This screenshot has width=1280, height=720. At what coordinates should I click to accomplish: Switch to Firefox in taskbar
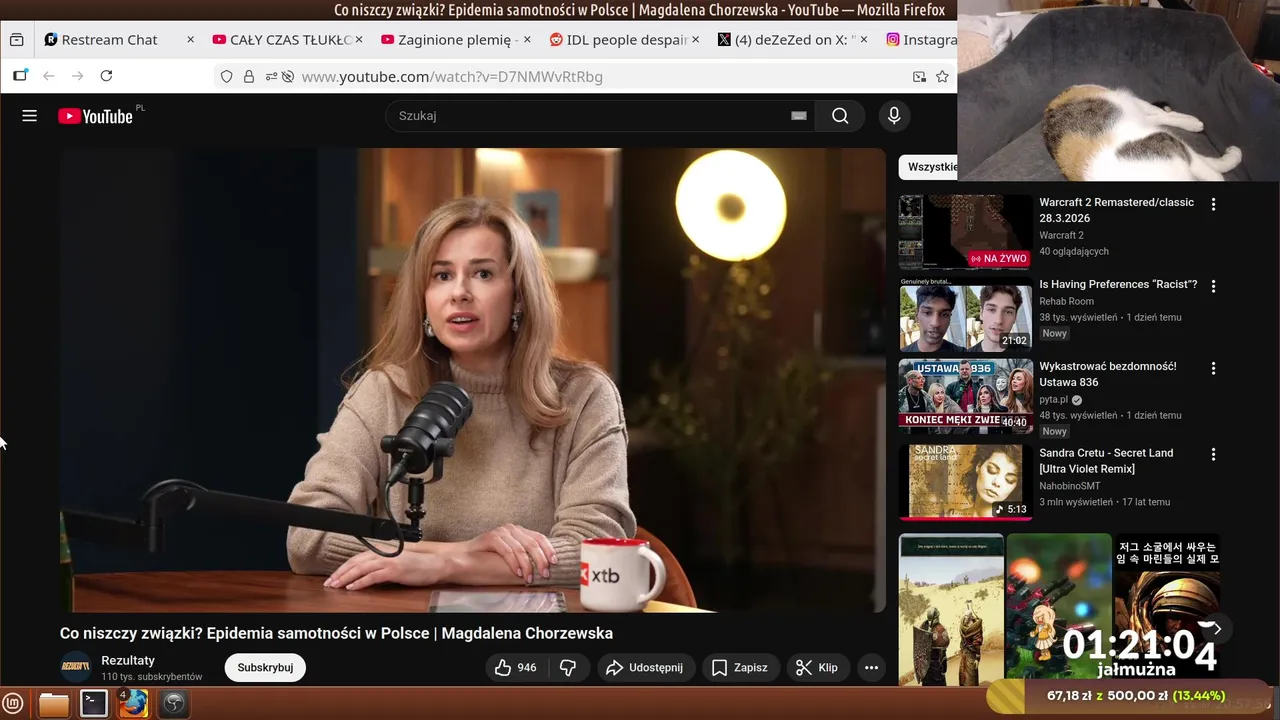point(133,704)
